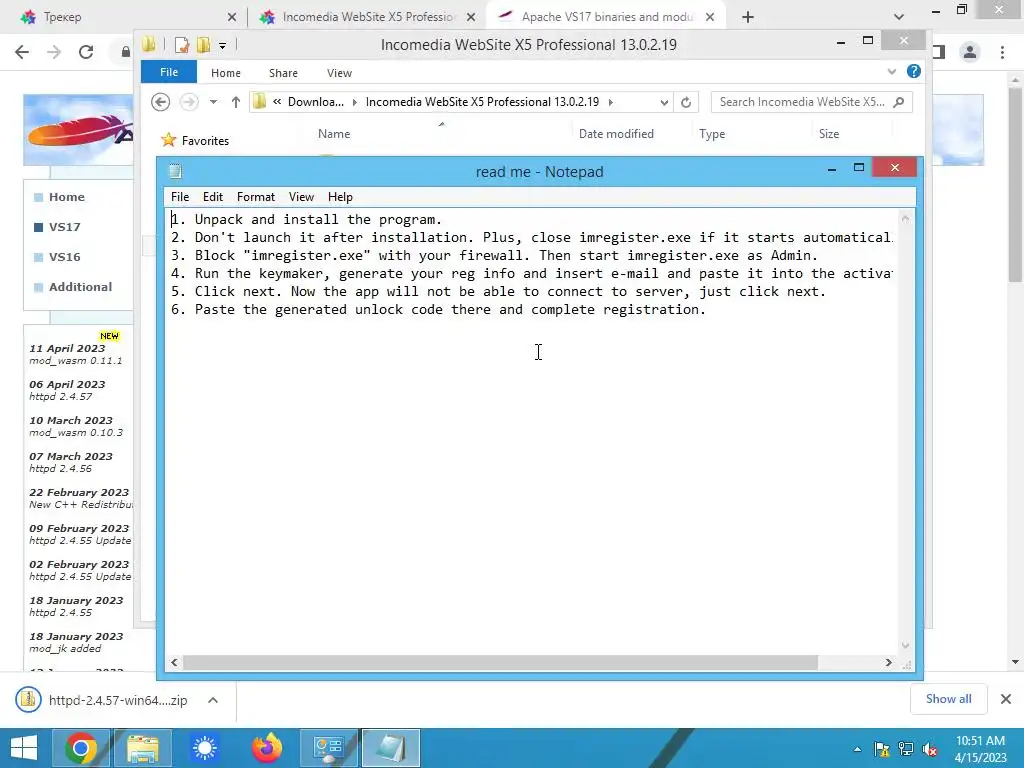The image size is (1024, 768).
Task: Open Notepad Edit menu
Action: [x=212, y=197]
